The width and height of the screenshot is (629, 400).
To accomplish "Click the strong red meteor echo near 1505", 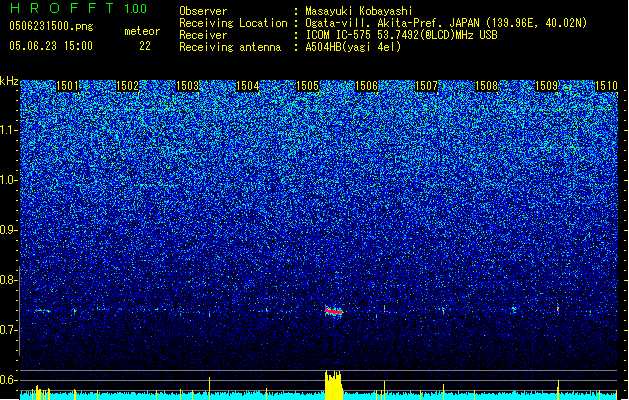I will click(x=333, y=311).
